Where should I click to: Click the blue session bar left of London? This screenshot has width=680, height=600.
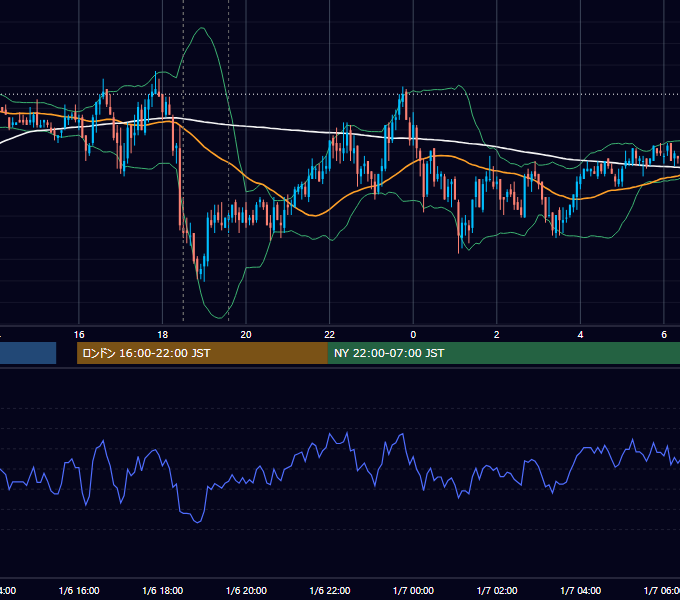pos(28,353)
